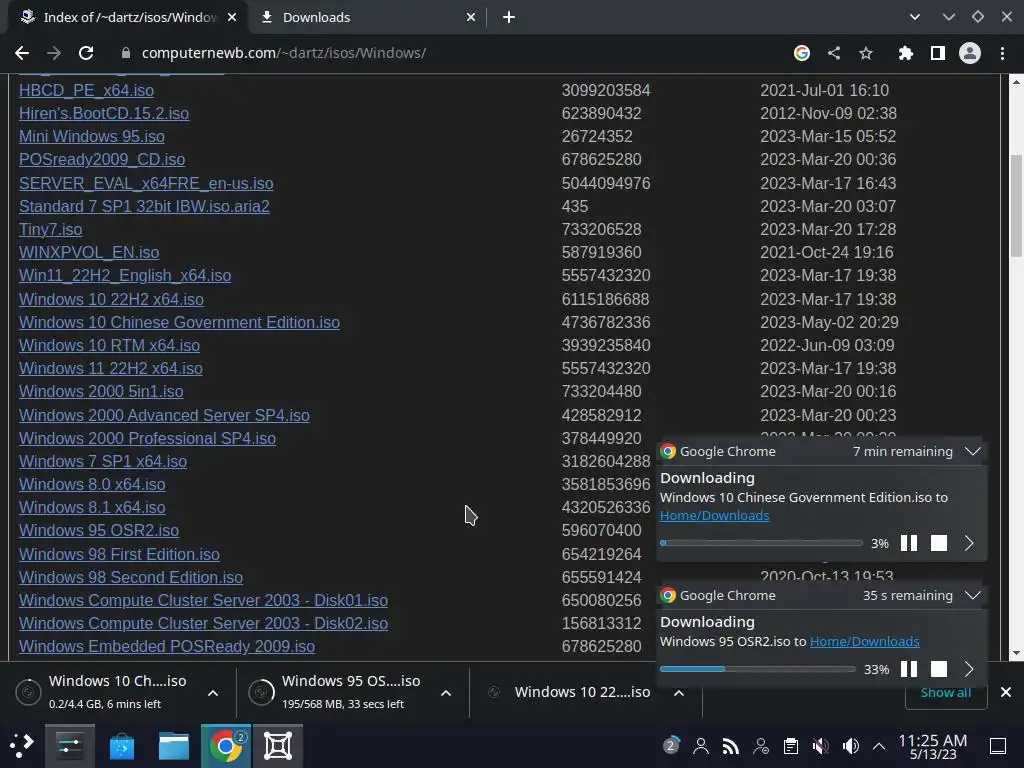Download Mini Windows 95.iso
This screenshot has height=768, width=1024.
pos(91,136)
